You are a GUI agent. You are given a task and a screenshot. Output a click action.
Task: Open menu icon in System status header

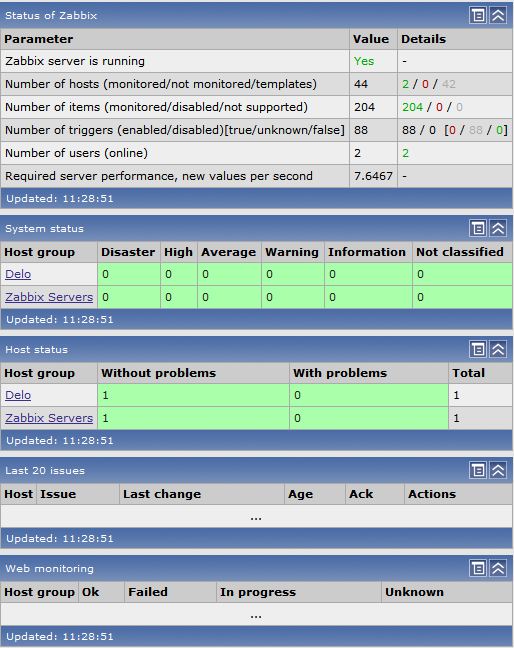click(478, 228)
